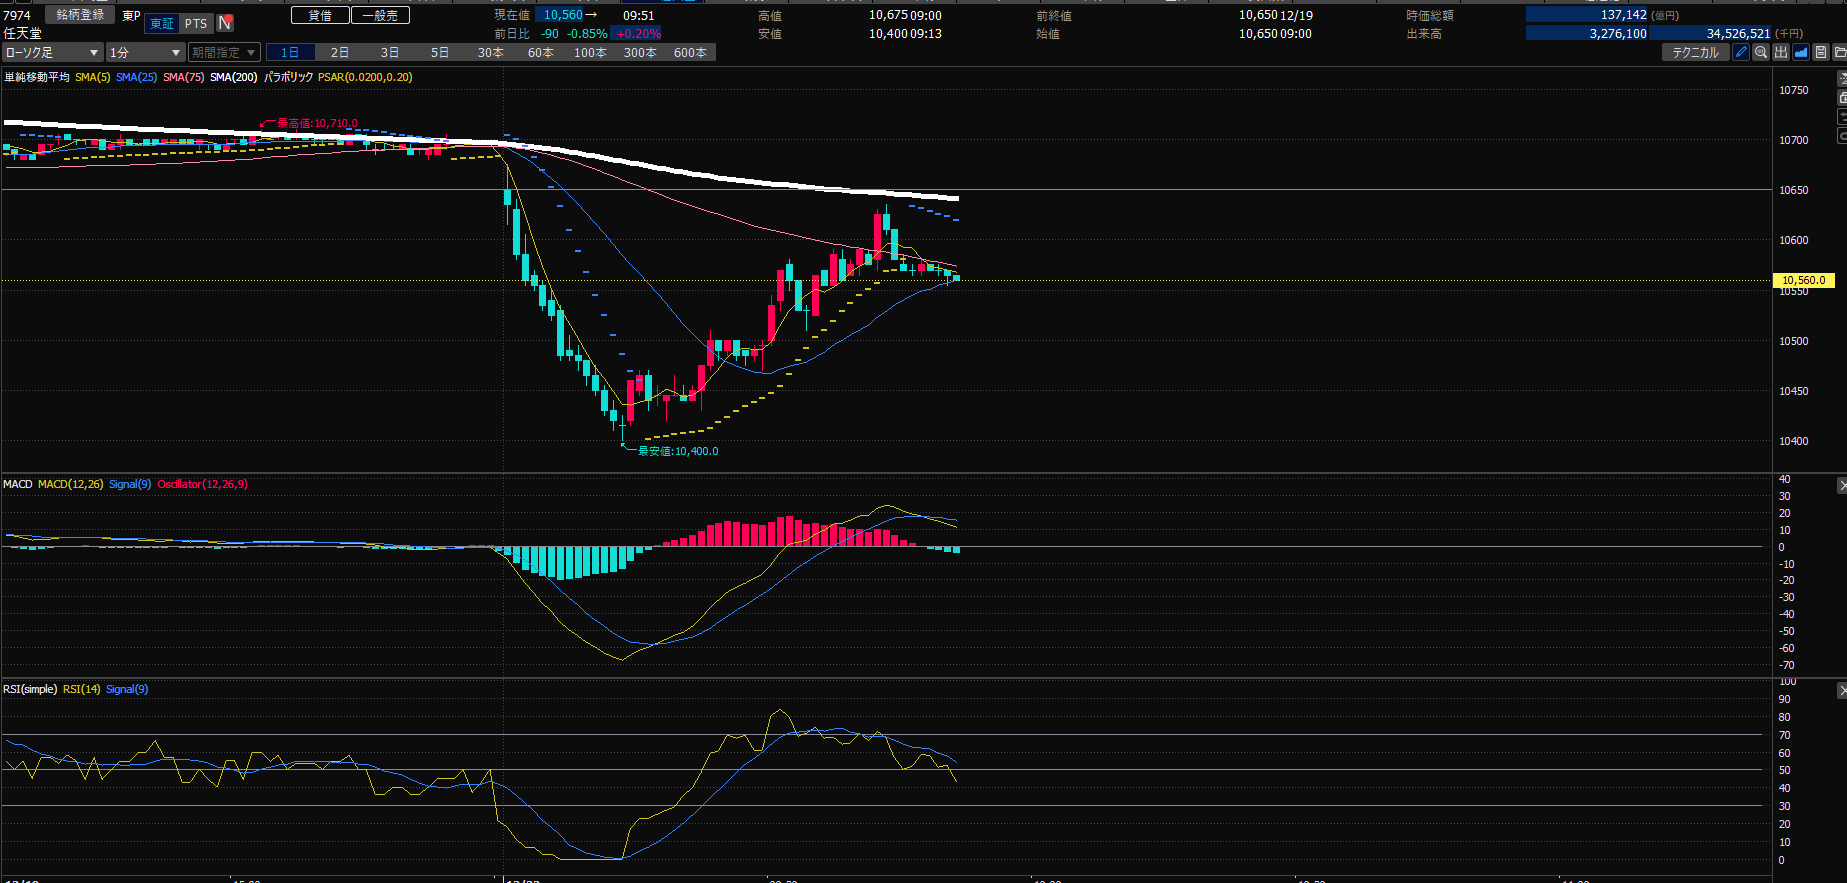Select the 5日 range tab
1847x883 pixels.
(x=440, y=53)
